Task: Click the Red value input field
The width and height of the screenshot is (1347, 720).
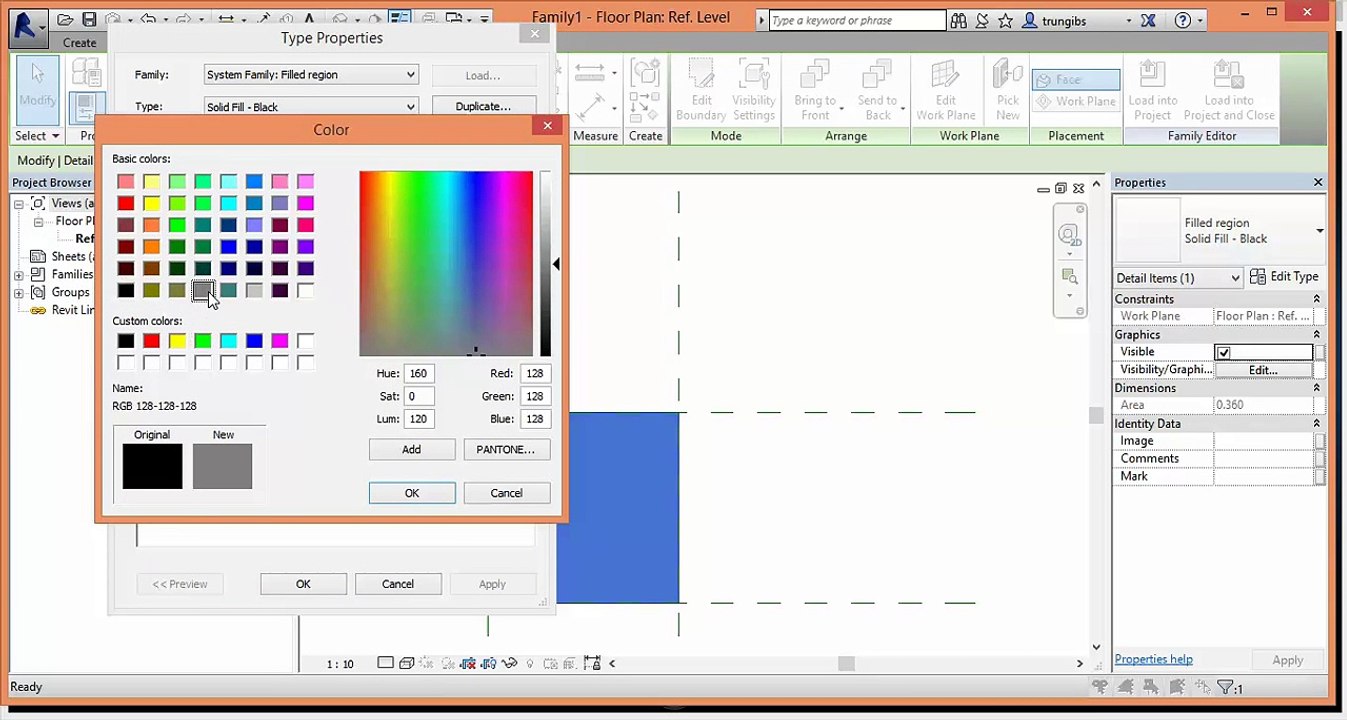Action: tap(535, 373)
